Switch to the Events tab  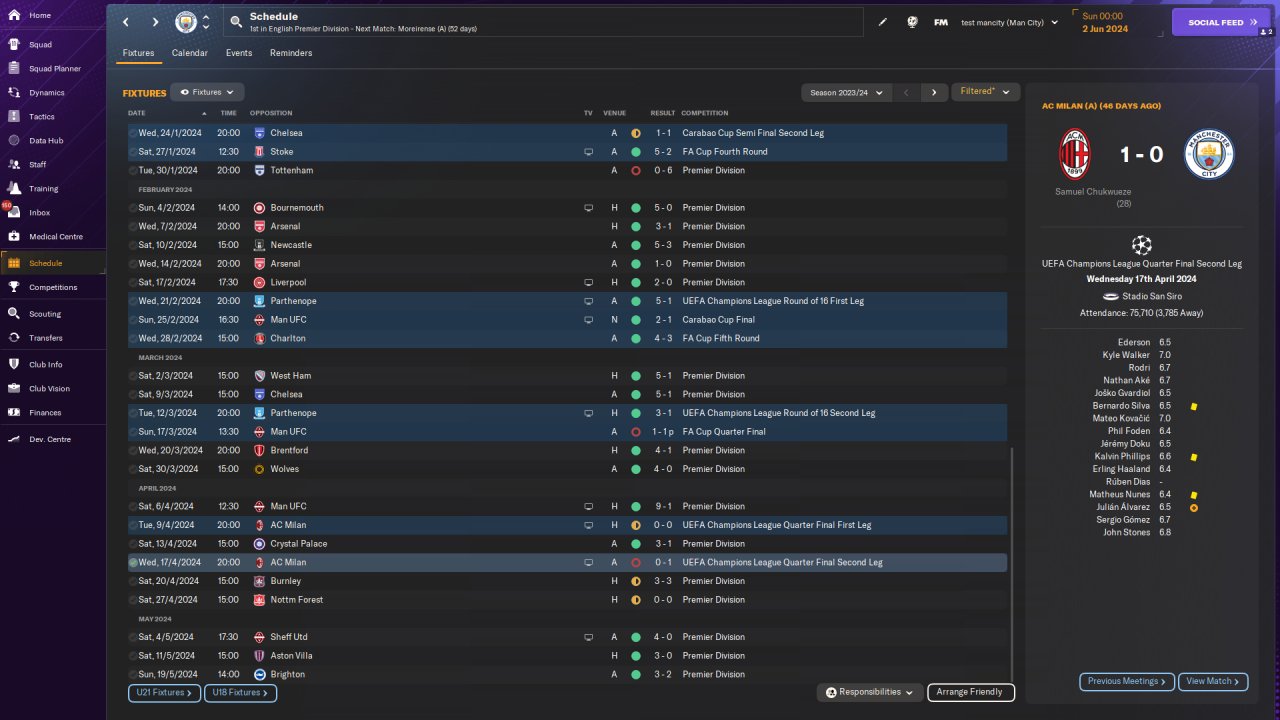[x=239, y=53]
